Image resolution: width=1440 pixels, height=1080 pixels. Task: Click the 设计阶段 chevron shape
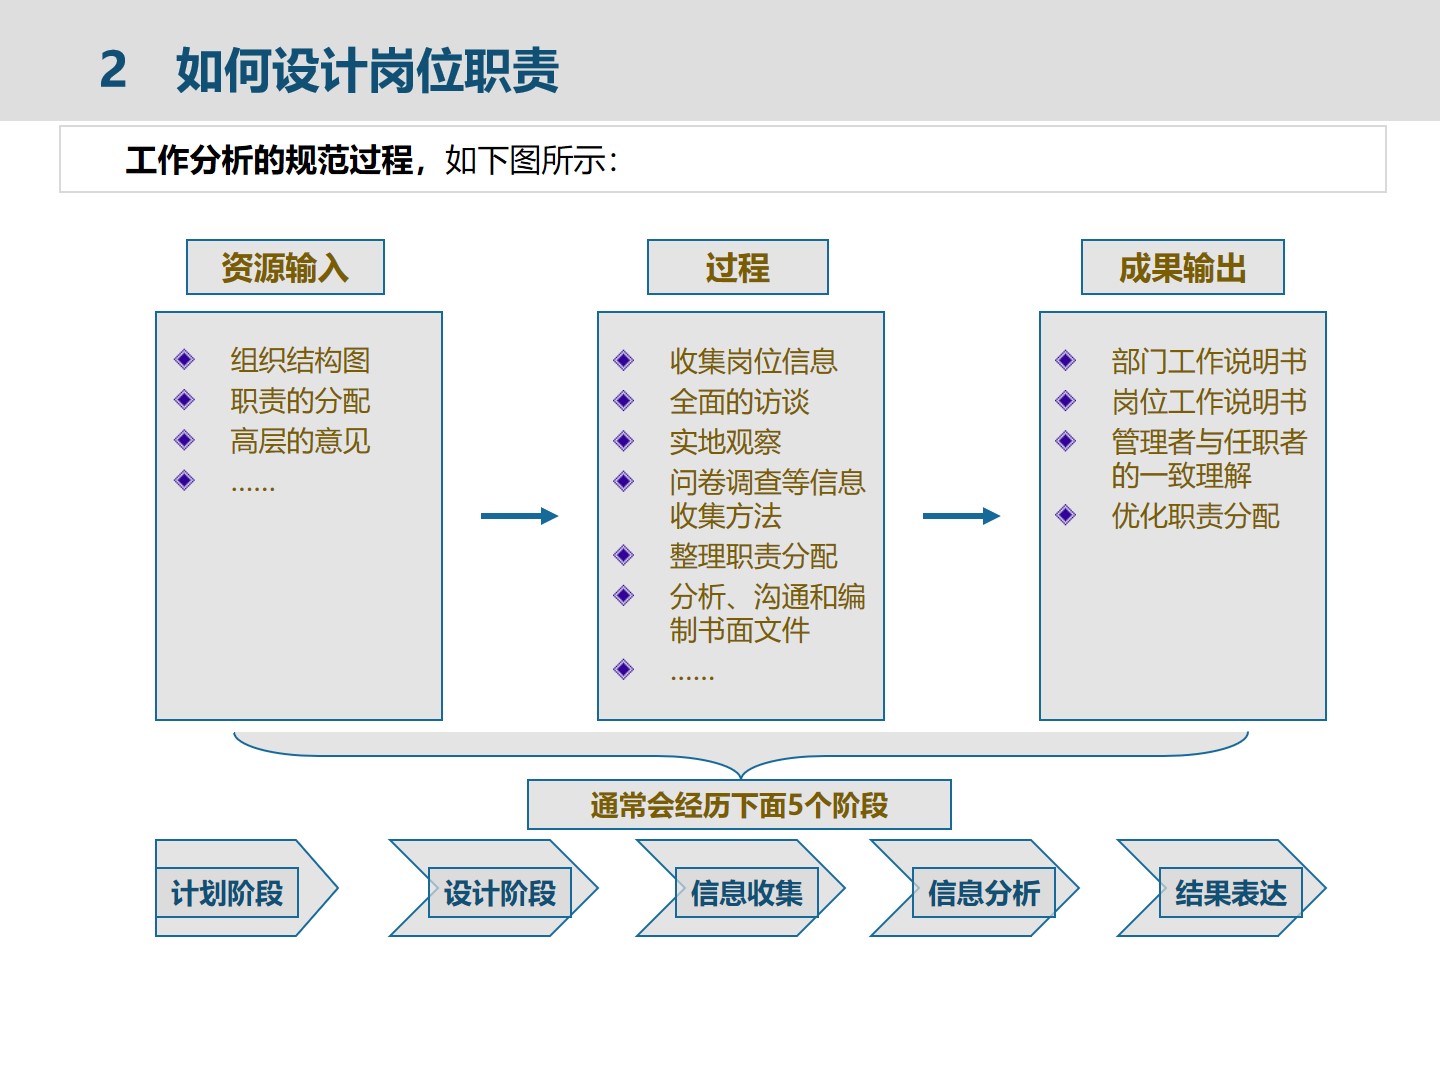pos(493,888)
